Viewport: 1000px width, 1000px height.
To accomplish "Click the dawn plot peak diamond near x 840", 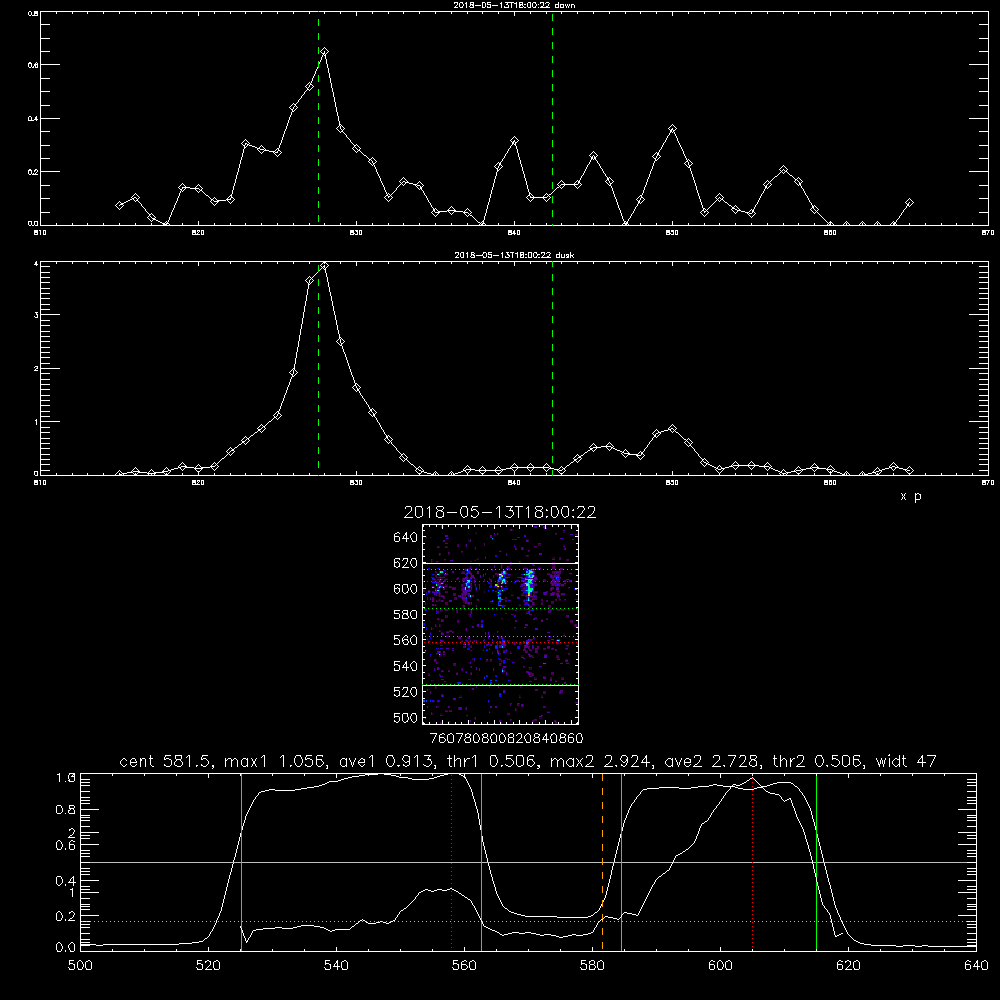I will coord(515,140).
